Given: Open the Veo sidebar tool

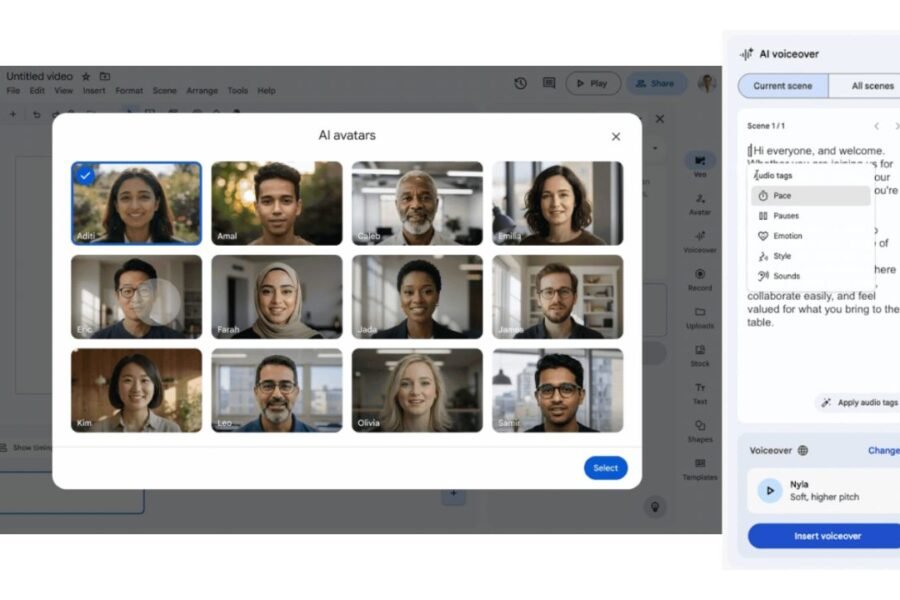Looking at the screenshot, I should pos(700,165).
